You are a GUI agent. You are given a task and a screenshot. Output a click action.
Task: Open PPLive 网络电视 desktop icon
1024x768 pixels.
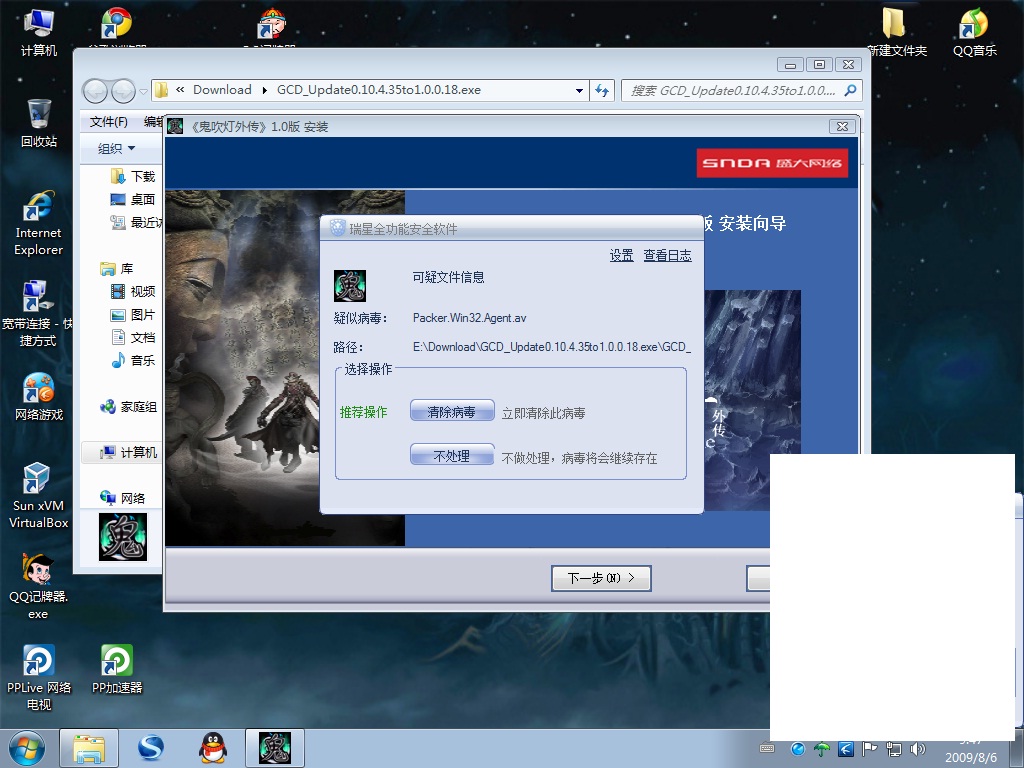tap(39, 677)
